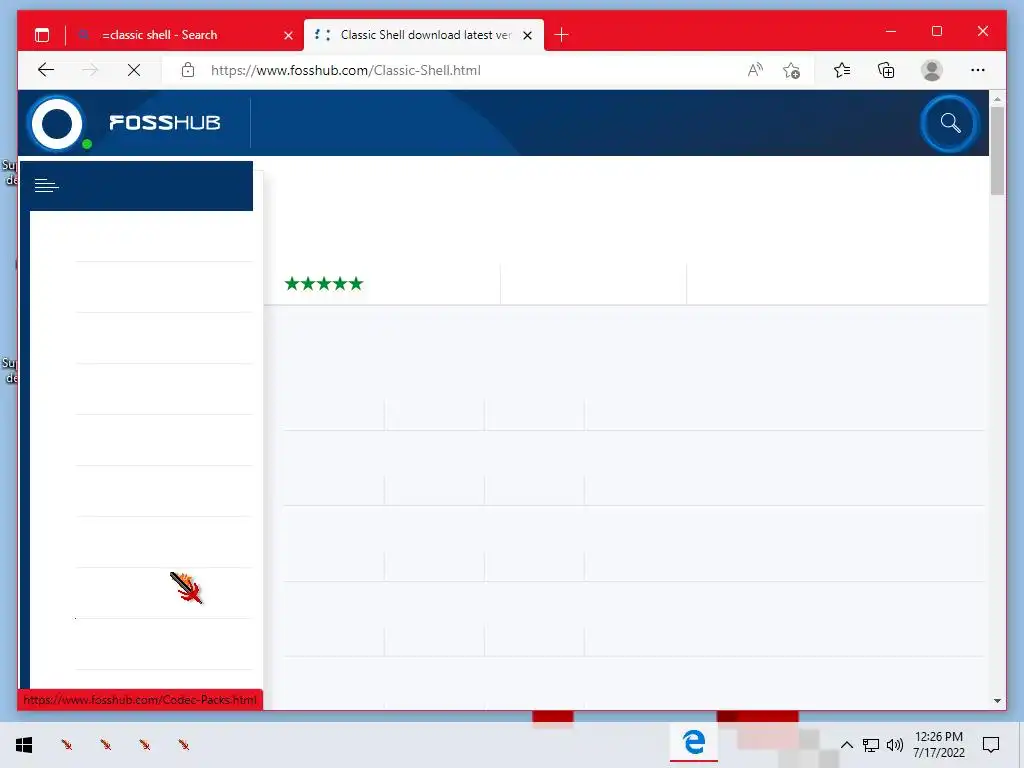Click the FossHub circular logo
The width and height of the screenshot is (1024, 768).
tap(57, 123)
